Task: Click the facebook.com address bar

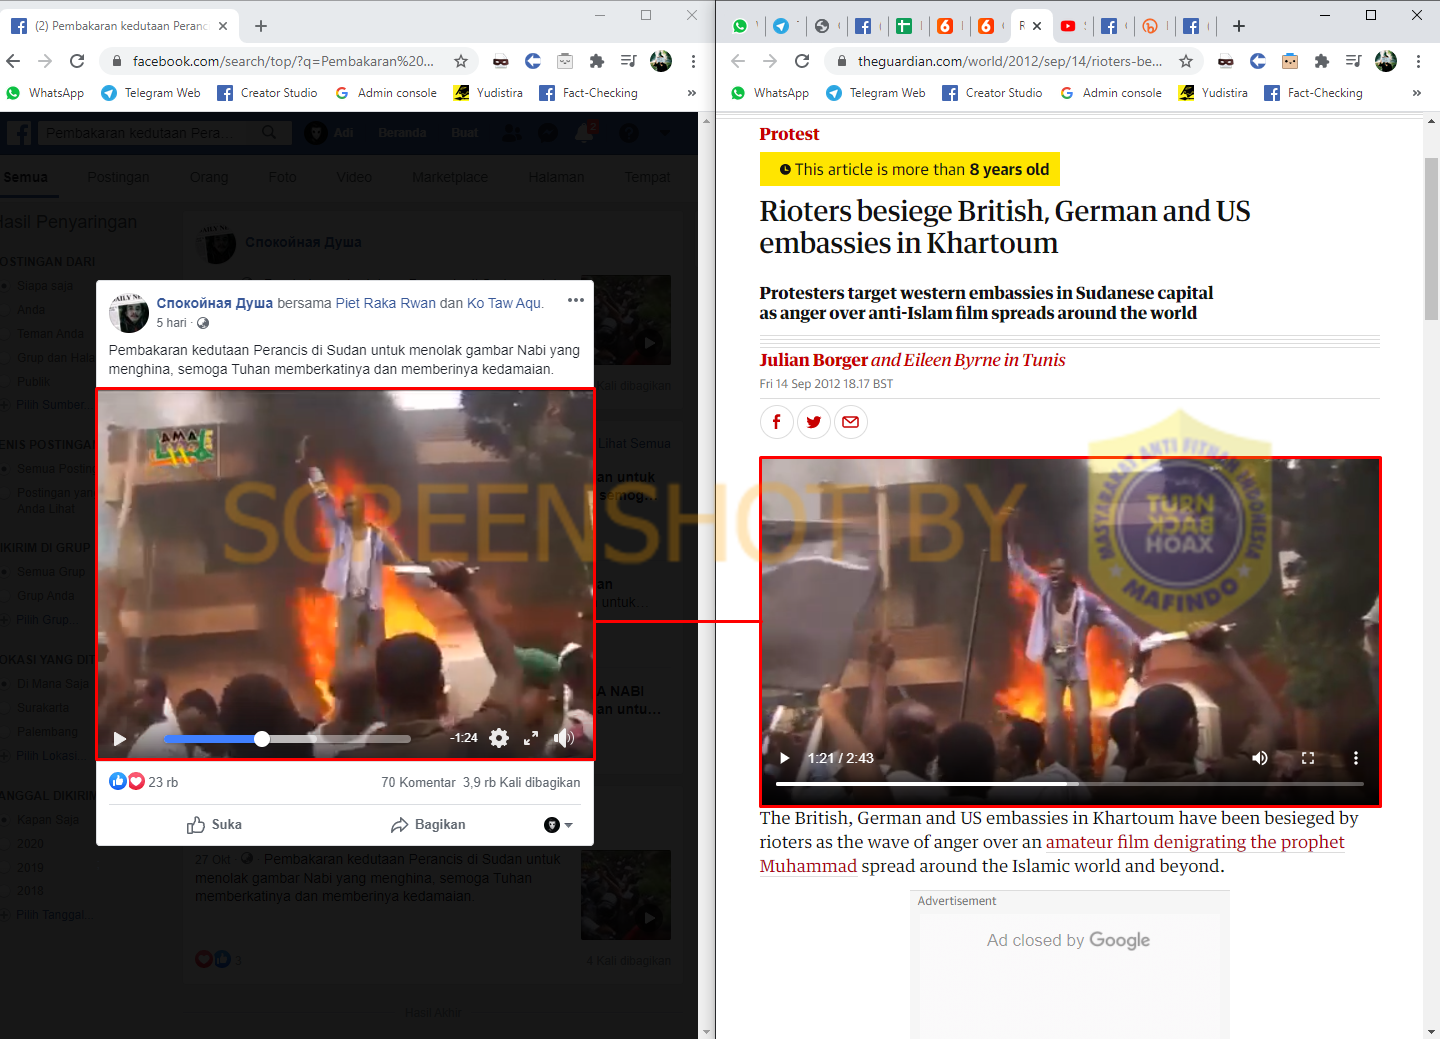Action: (x=285, y=61)
